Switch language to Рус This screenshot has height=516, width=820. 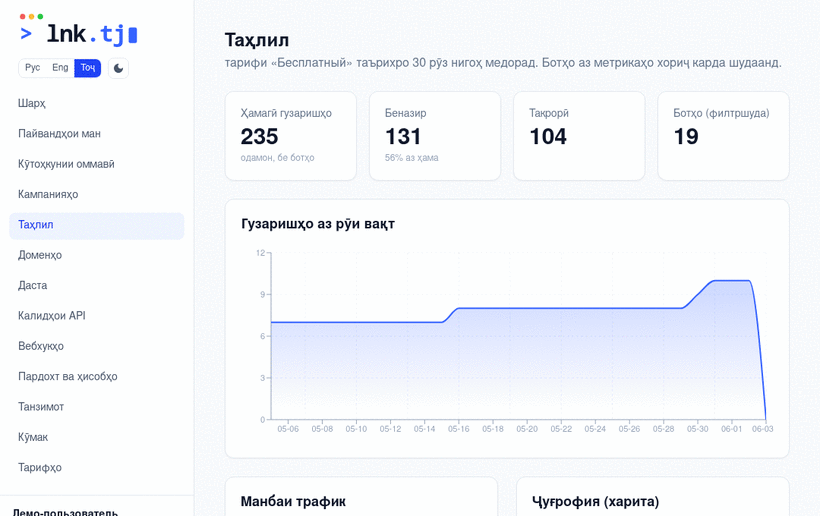point(32,68)
